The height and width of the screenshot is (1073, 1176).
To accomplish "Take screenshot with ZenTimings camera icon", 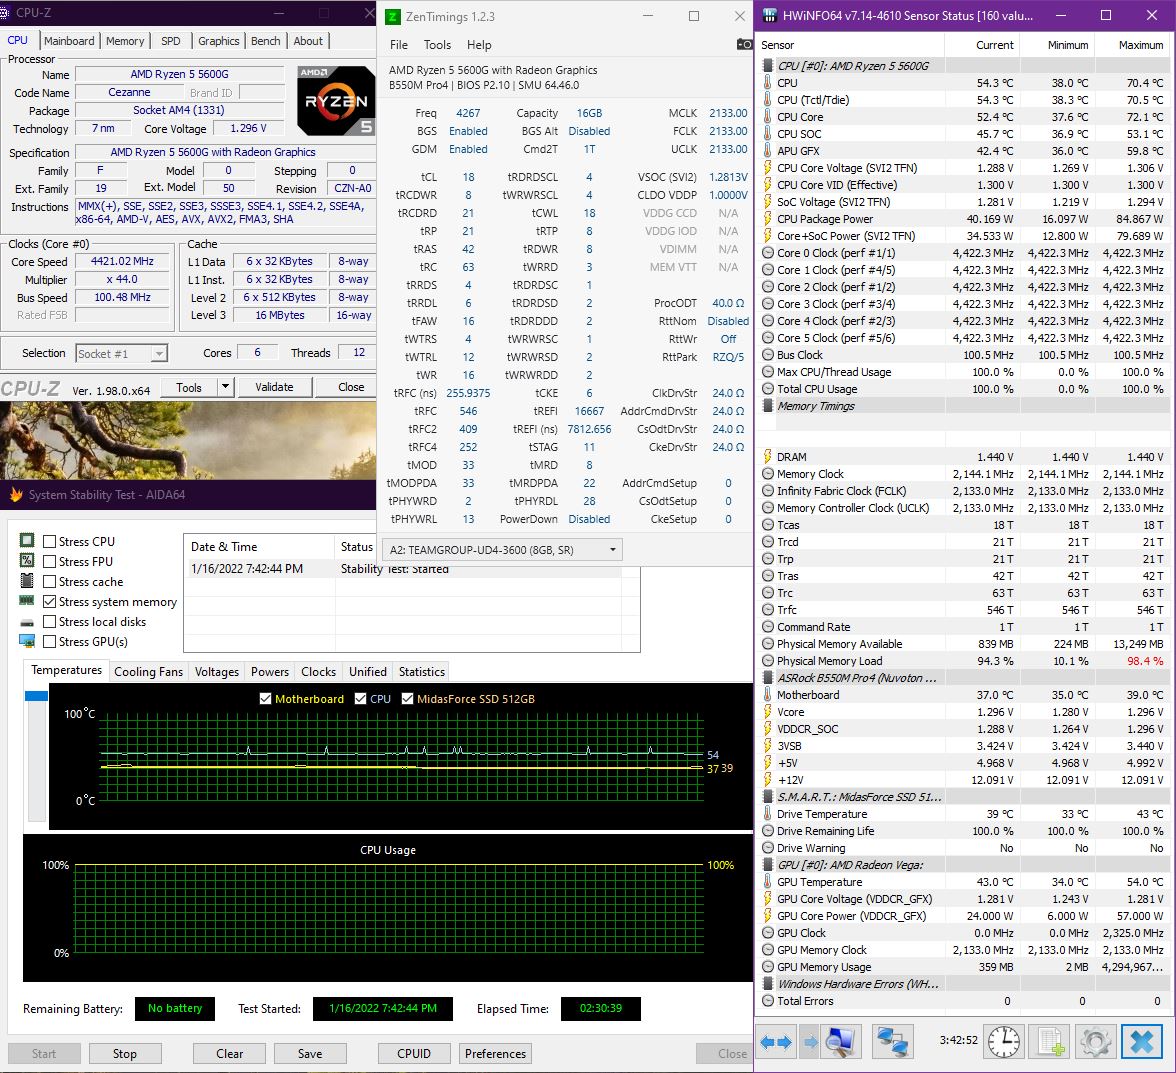I will [x=744, y=44].
